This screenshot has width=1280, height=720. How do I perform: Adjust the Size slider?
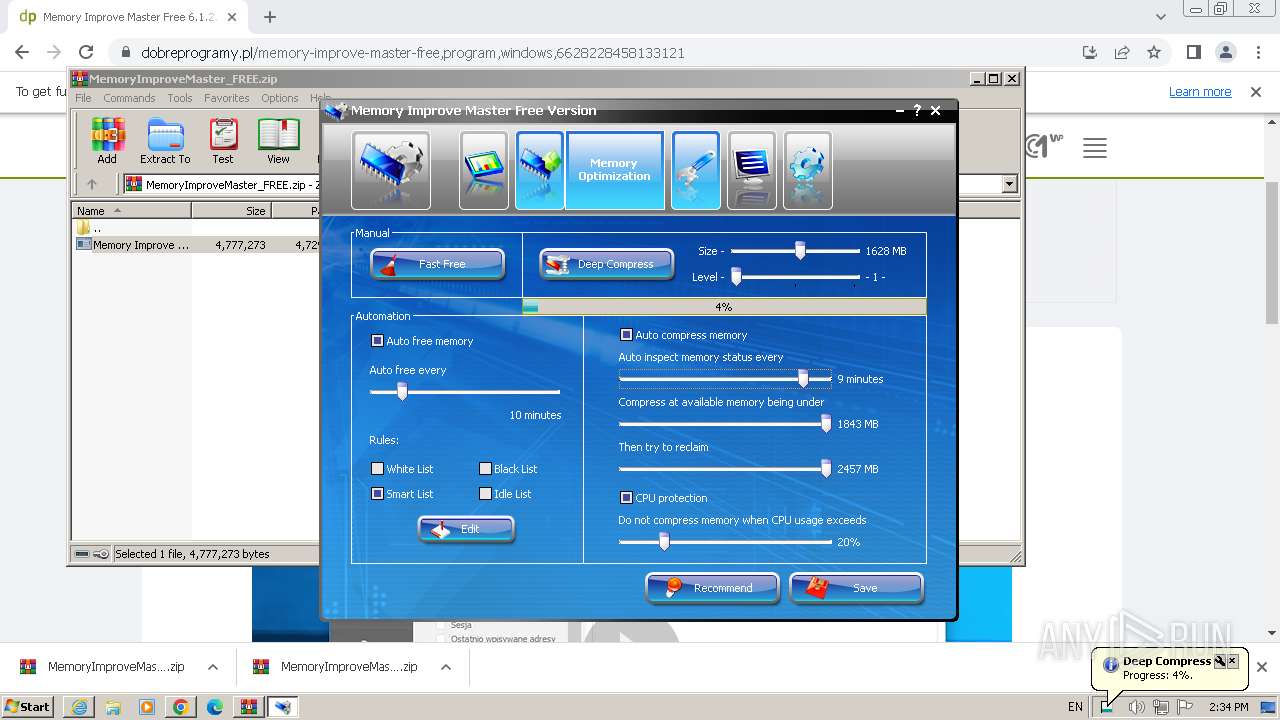click(800, 251)
